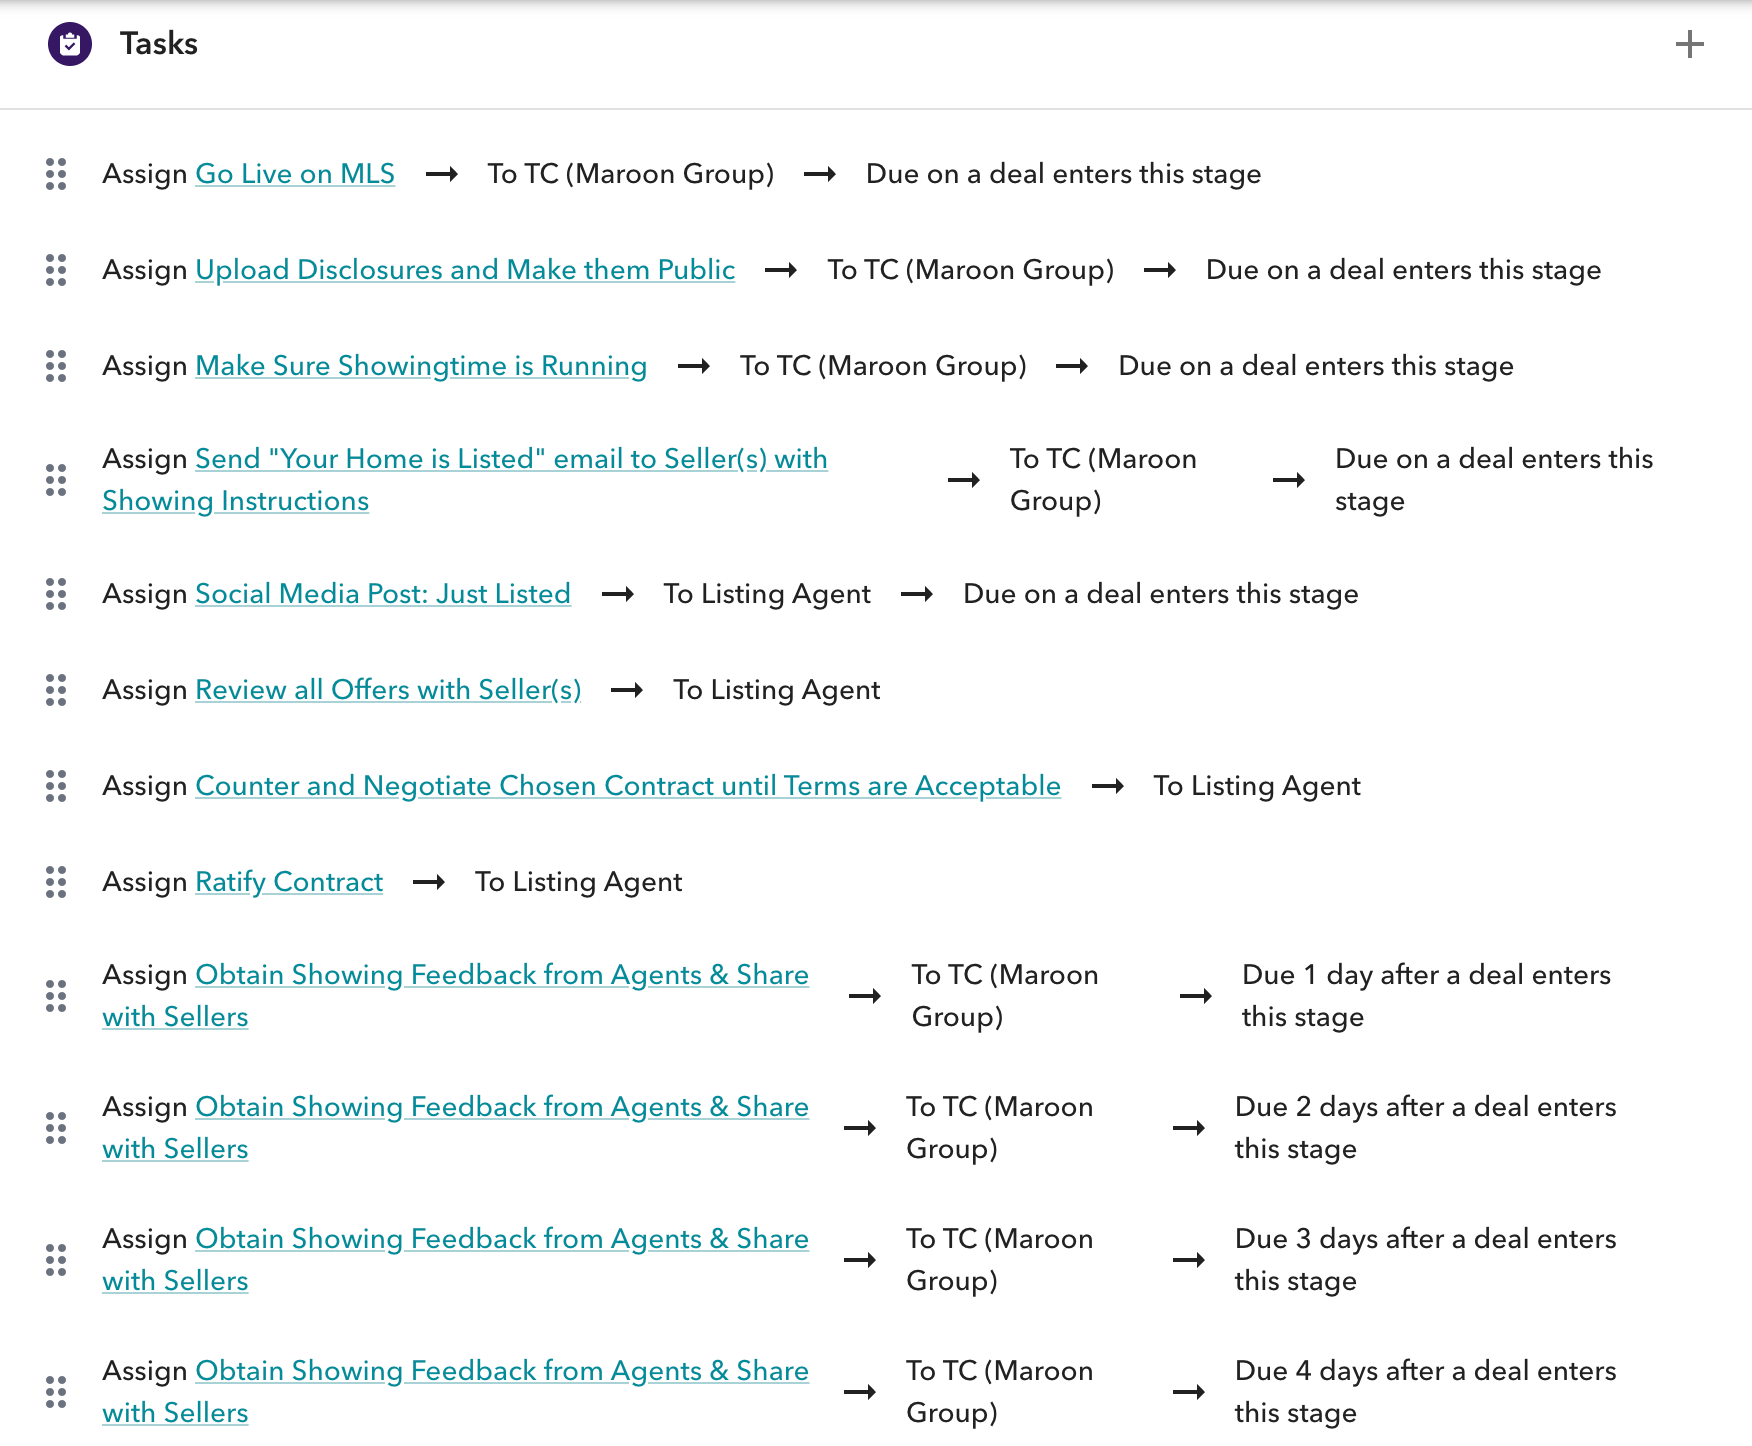This screenshot has width=1752, height=1446.
Task: Open Review all Offers with Seller(s) link
Action: [x=388, y=690]
